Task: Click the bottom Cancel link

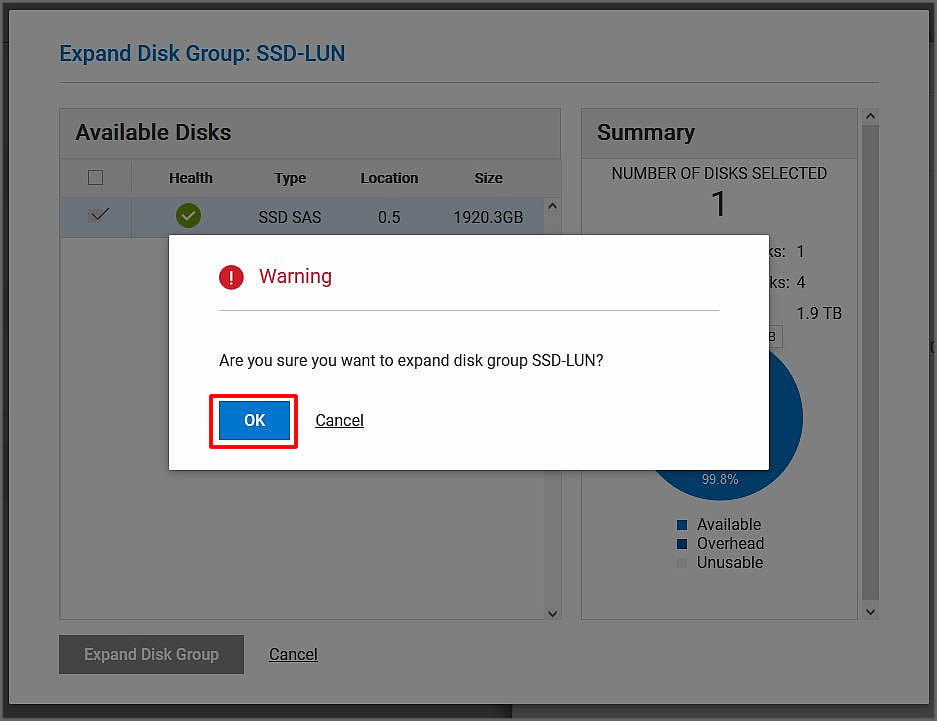Action: coord(293,655)
